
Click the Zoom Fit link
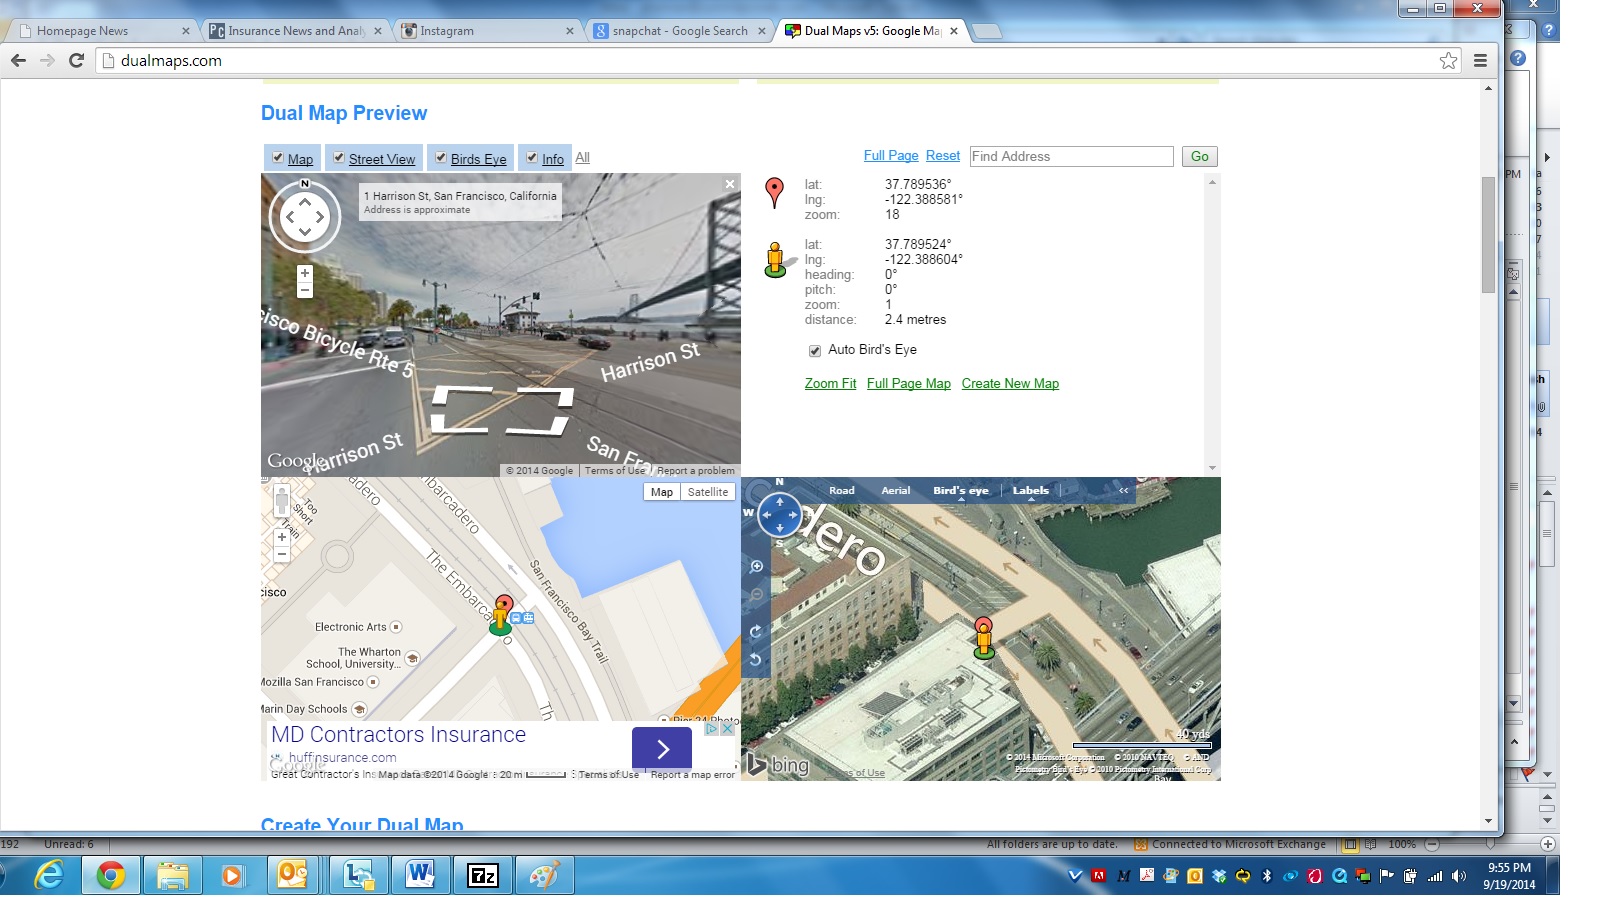pos(831,384)
